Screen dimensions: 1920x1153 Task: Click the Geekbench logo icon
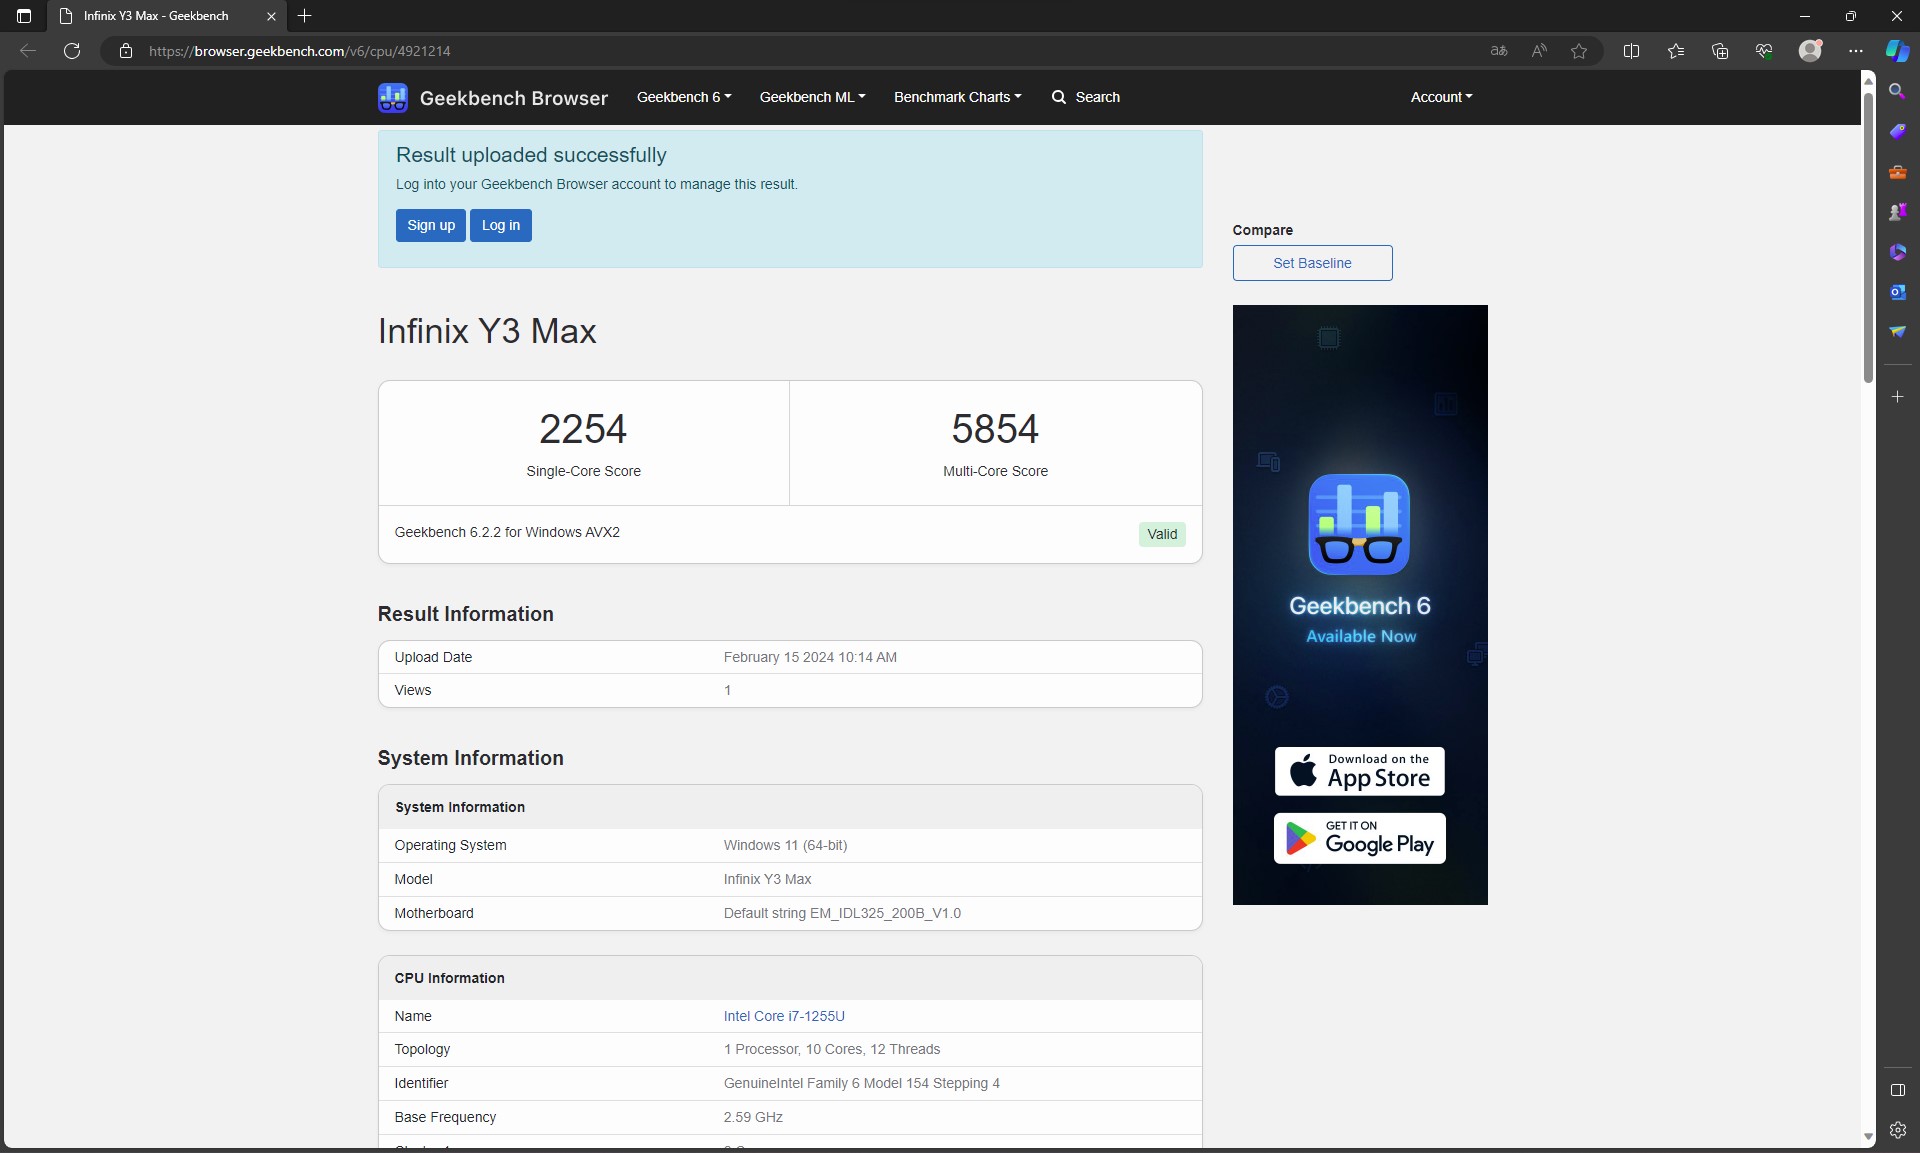[393, 97]
